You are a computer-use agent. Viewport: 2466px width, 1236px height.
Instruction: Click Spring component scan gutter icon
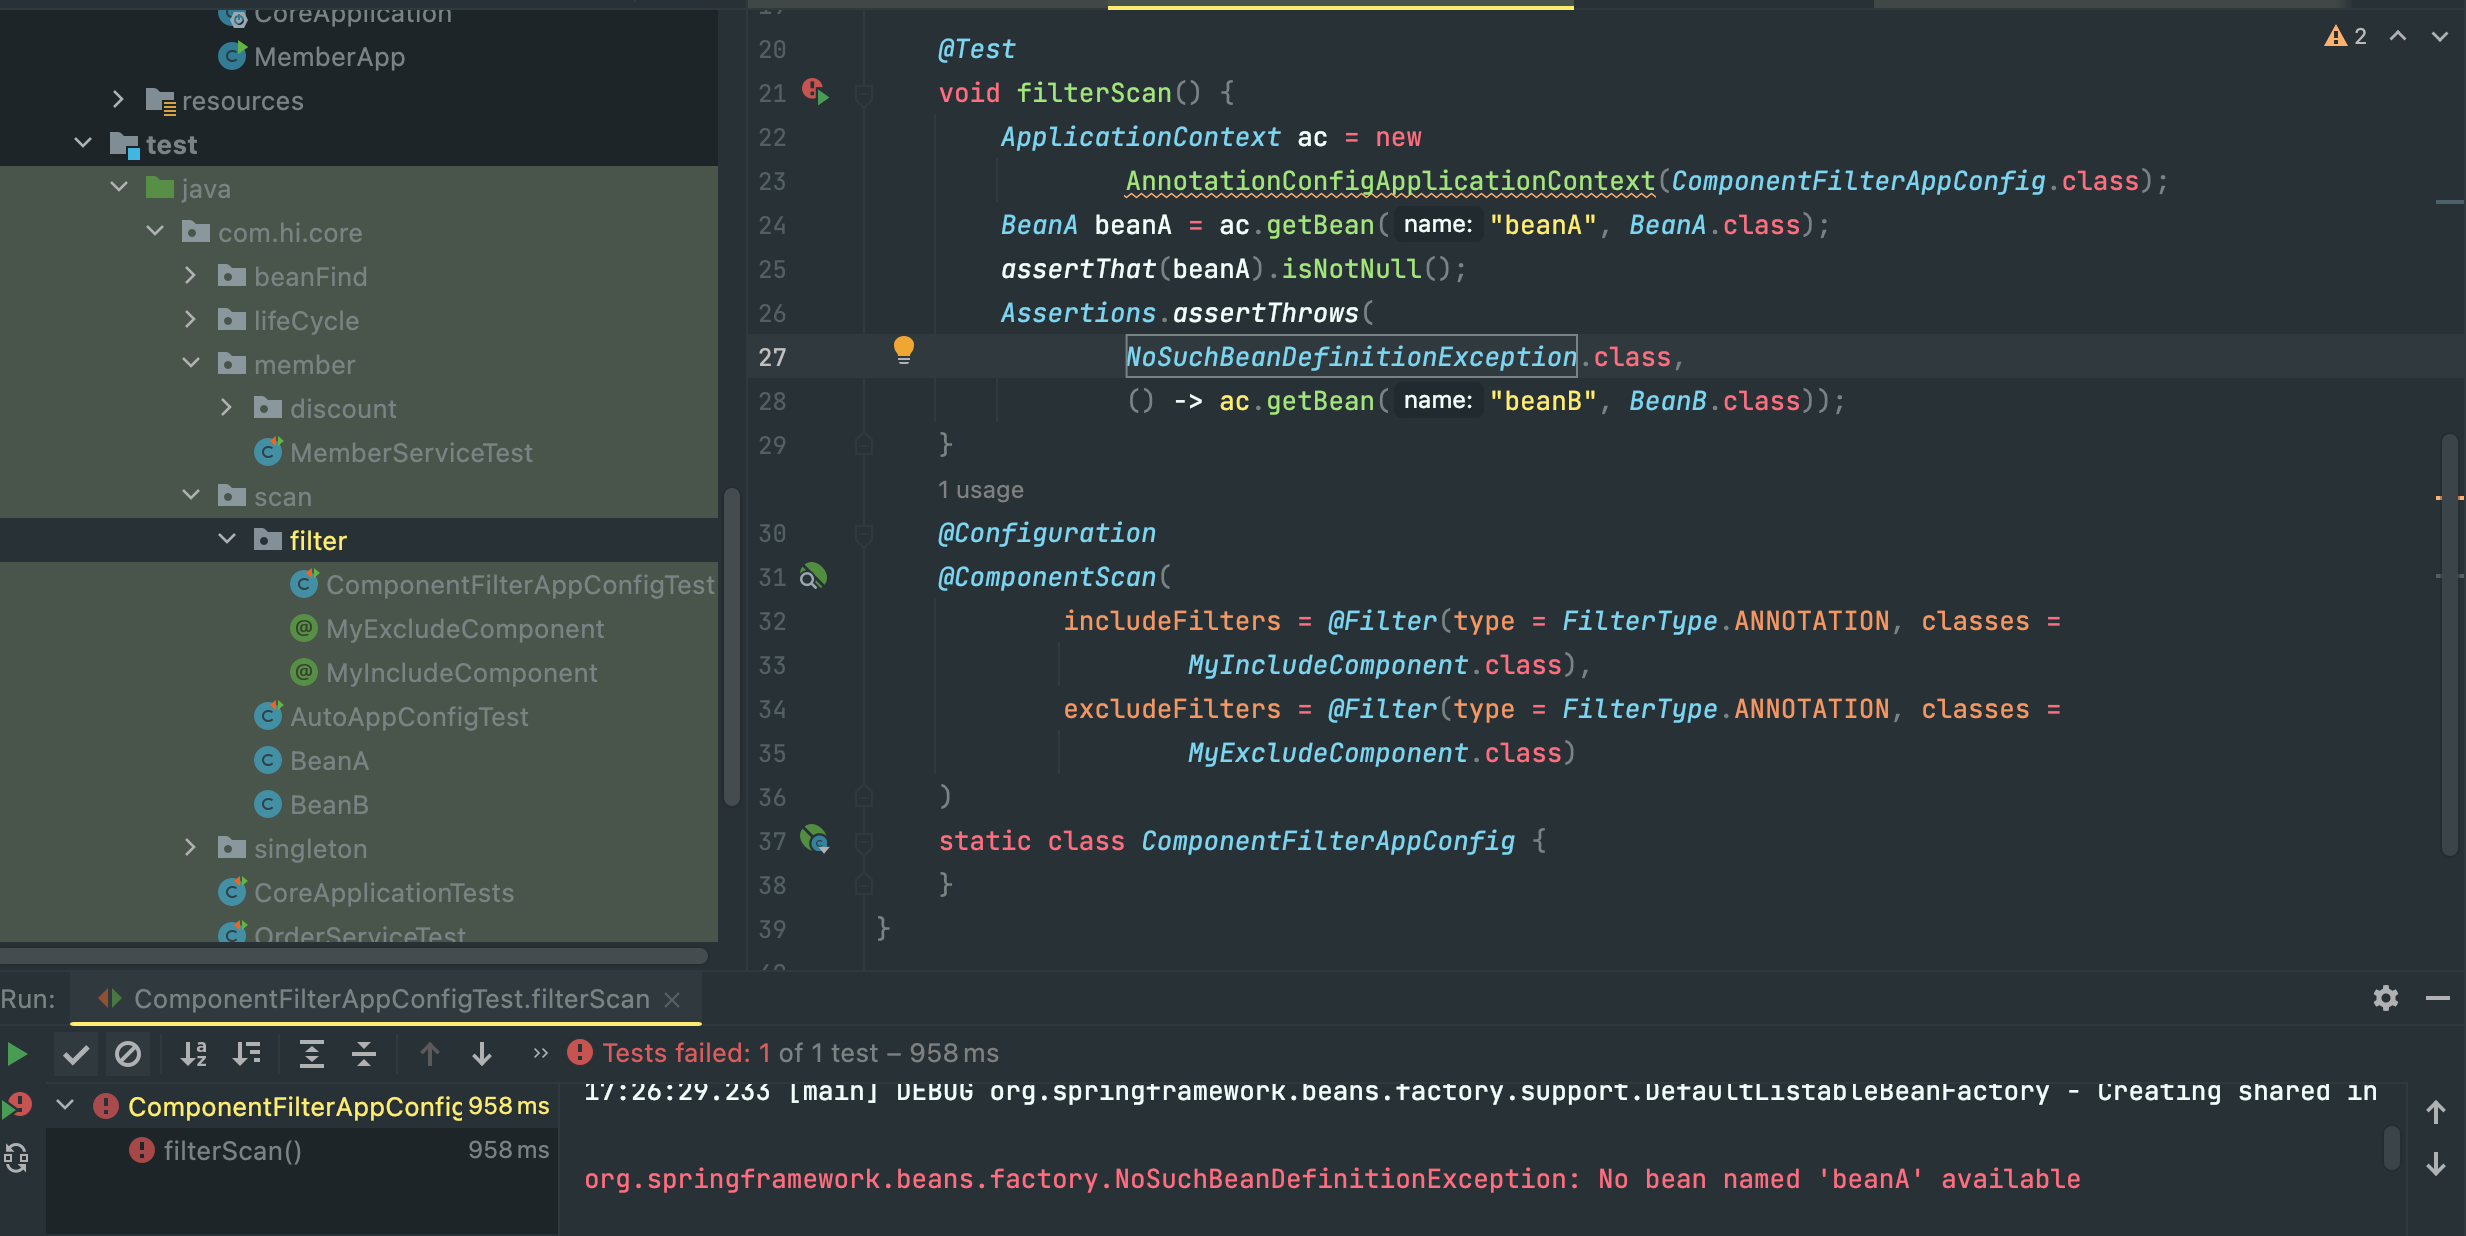pyautogui.click(x=813, y=576)
